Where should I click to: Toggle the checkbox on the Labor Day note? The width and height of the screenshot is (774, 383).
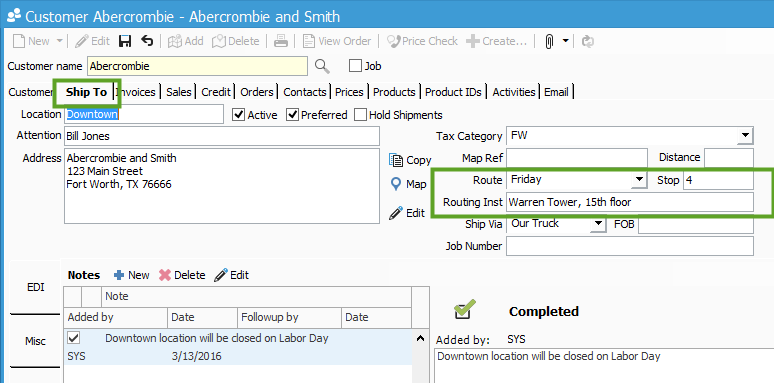tap(74, 338)
